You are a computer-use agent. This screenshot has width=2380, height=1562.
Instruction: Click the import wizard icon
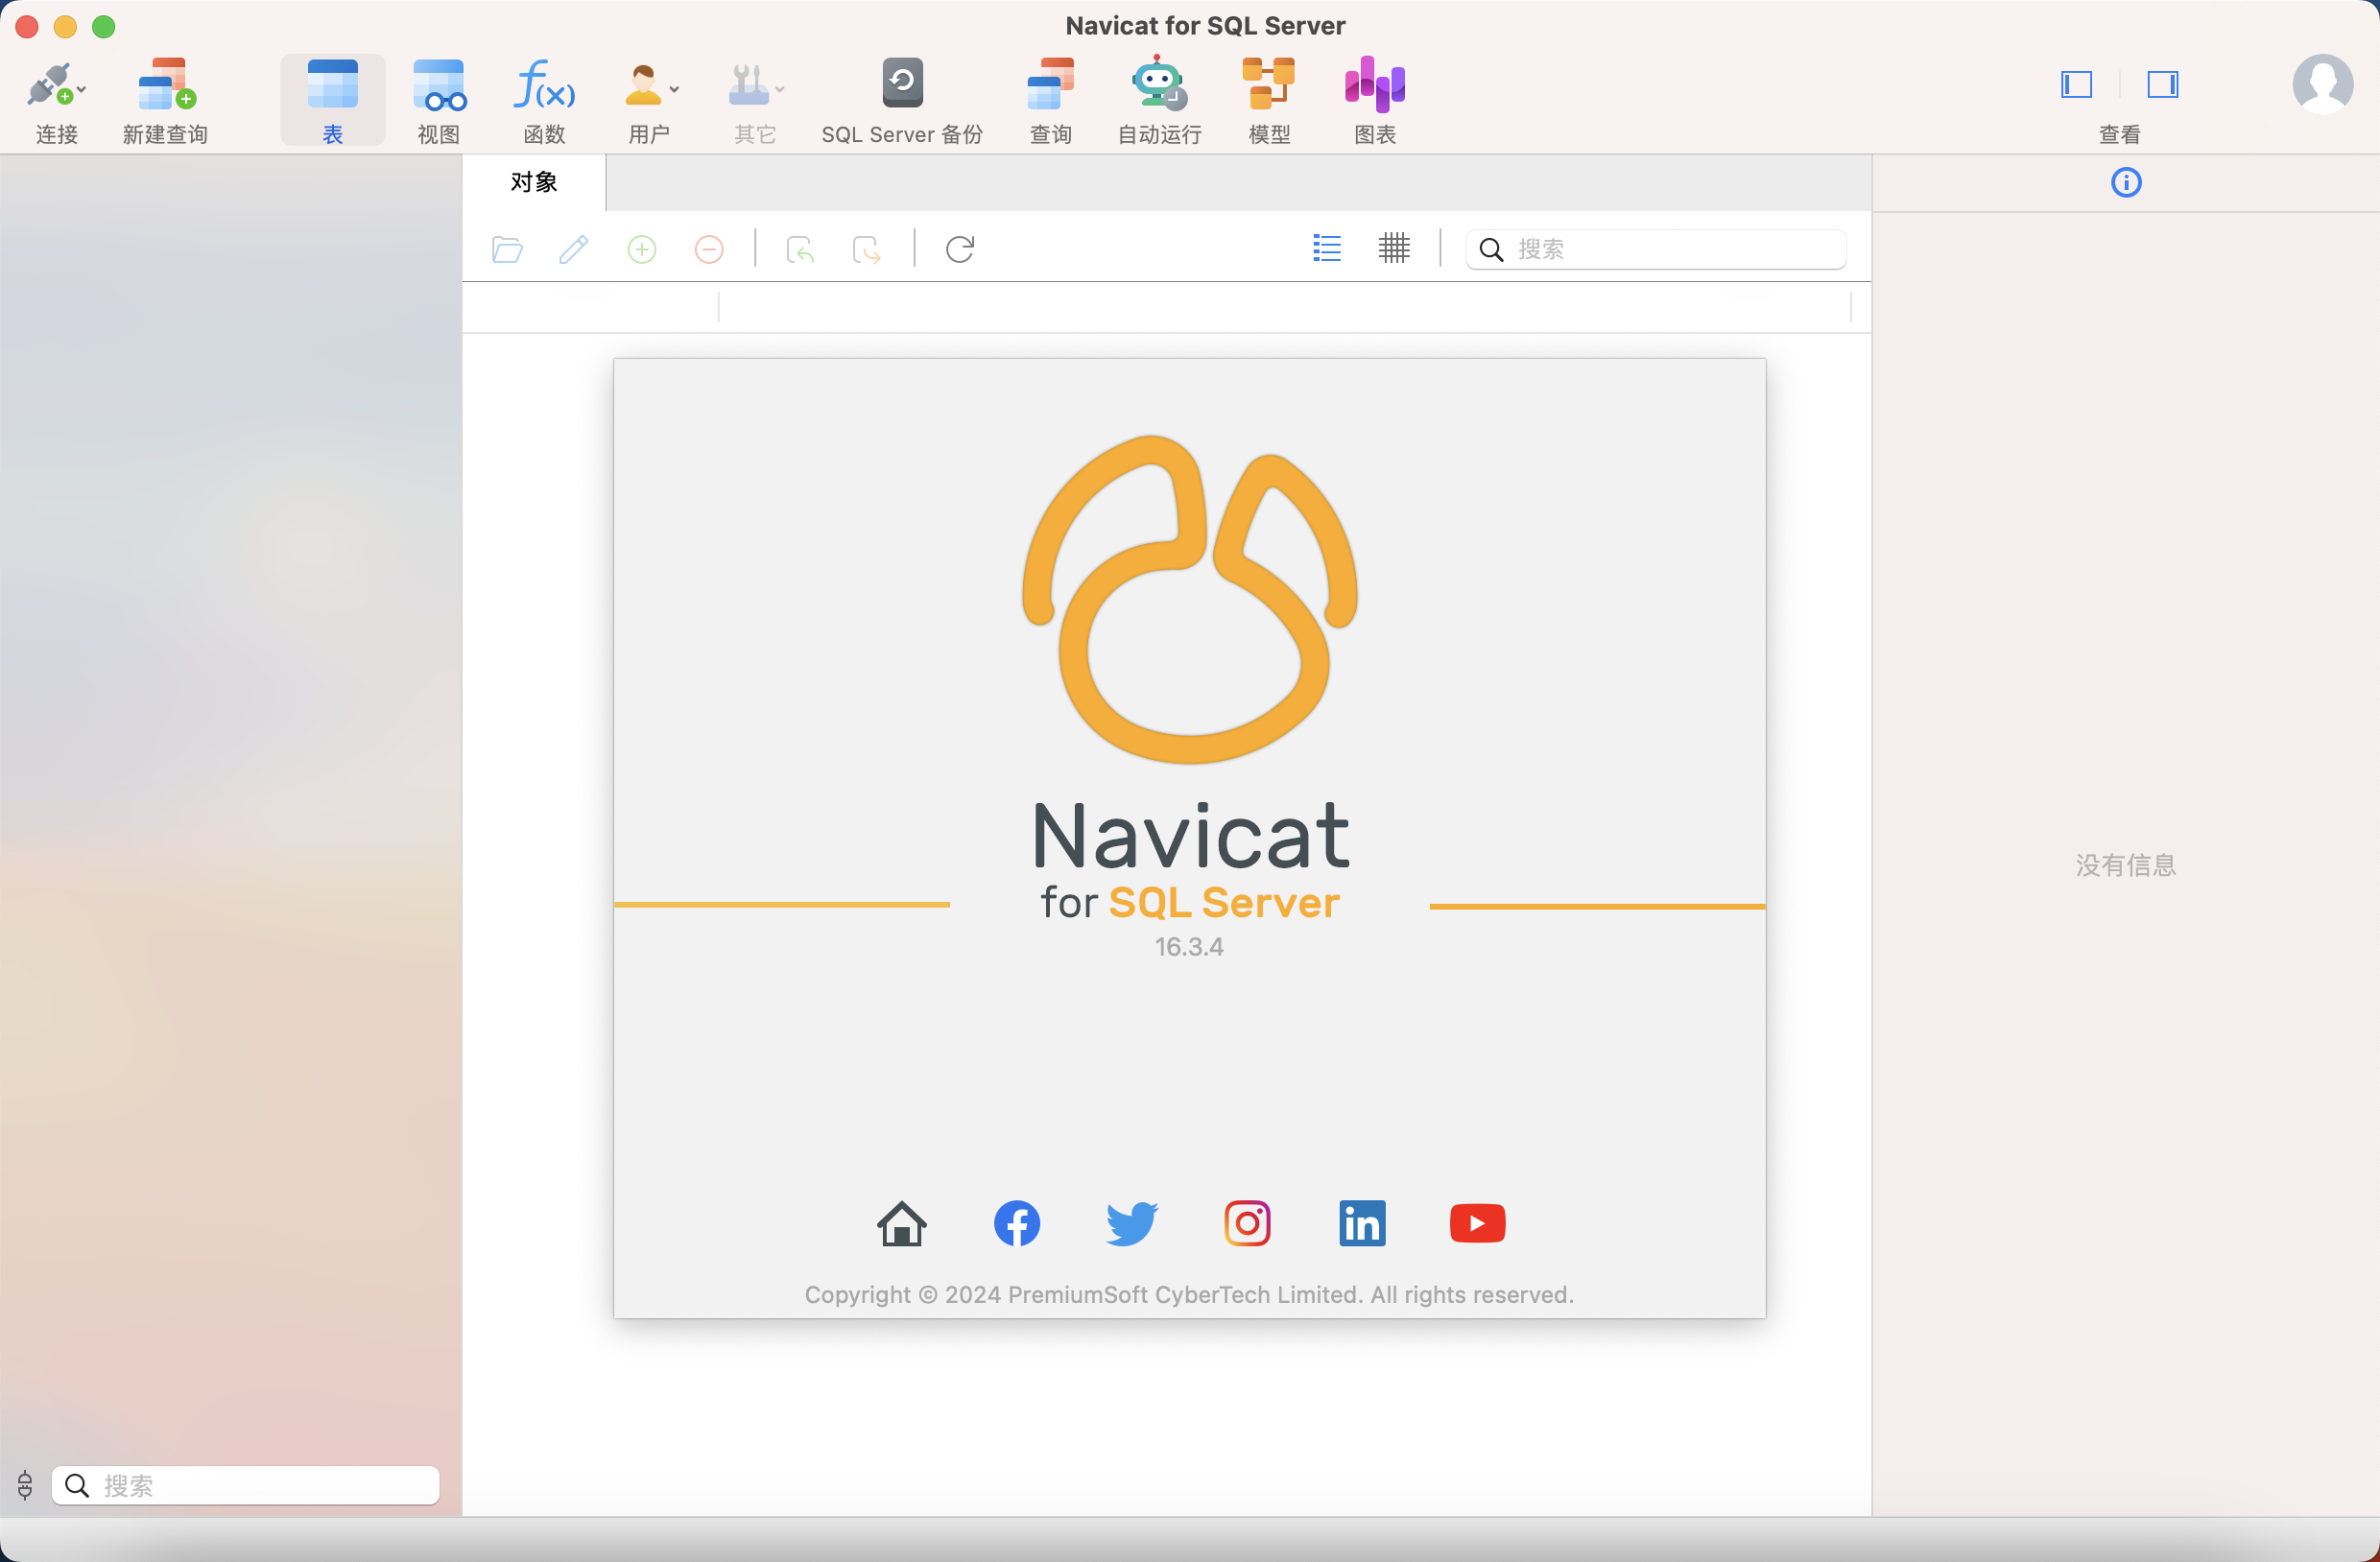click(x=800, y=249)
